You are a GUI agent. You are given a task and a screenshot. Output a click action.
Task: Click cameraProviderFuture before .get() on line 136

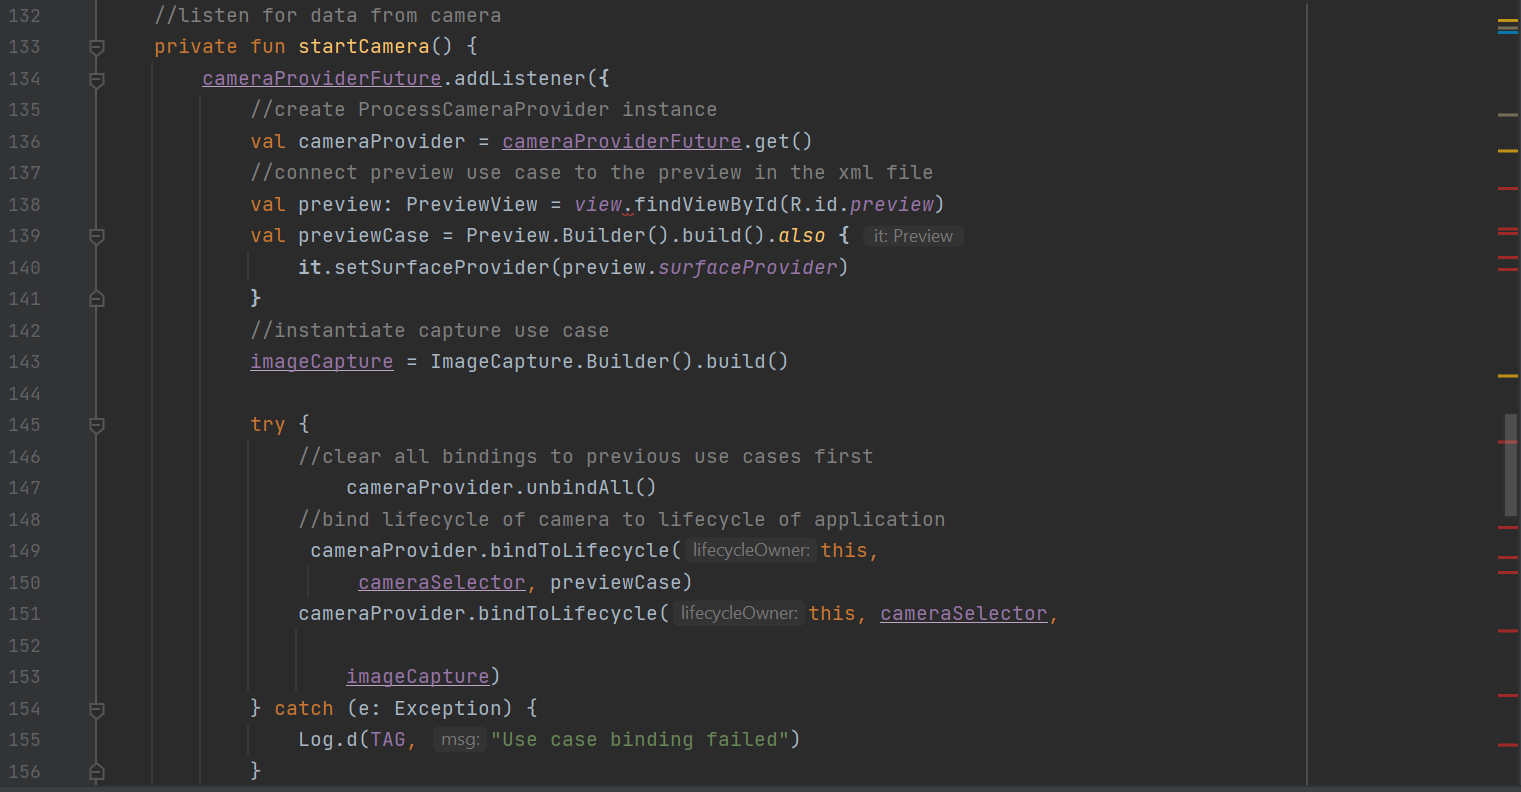pos(622,141)
